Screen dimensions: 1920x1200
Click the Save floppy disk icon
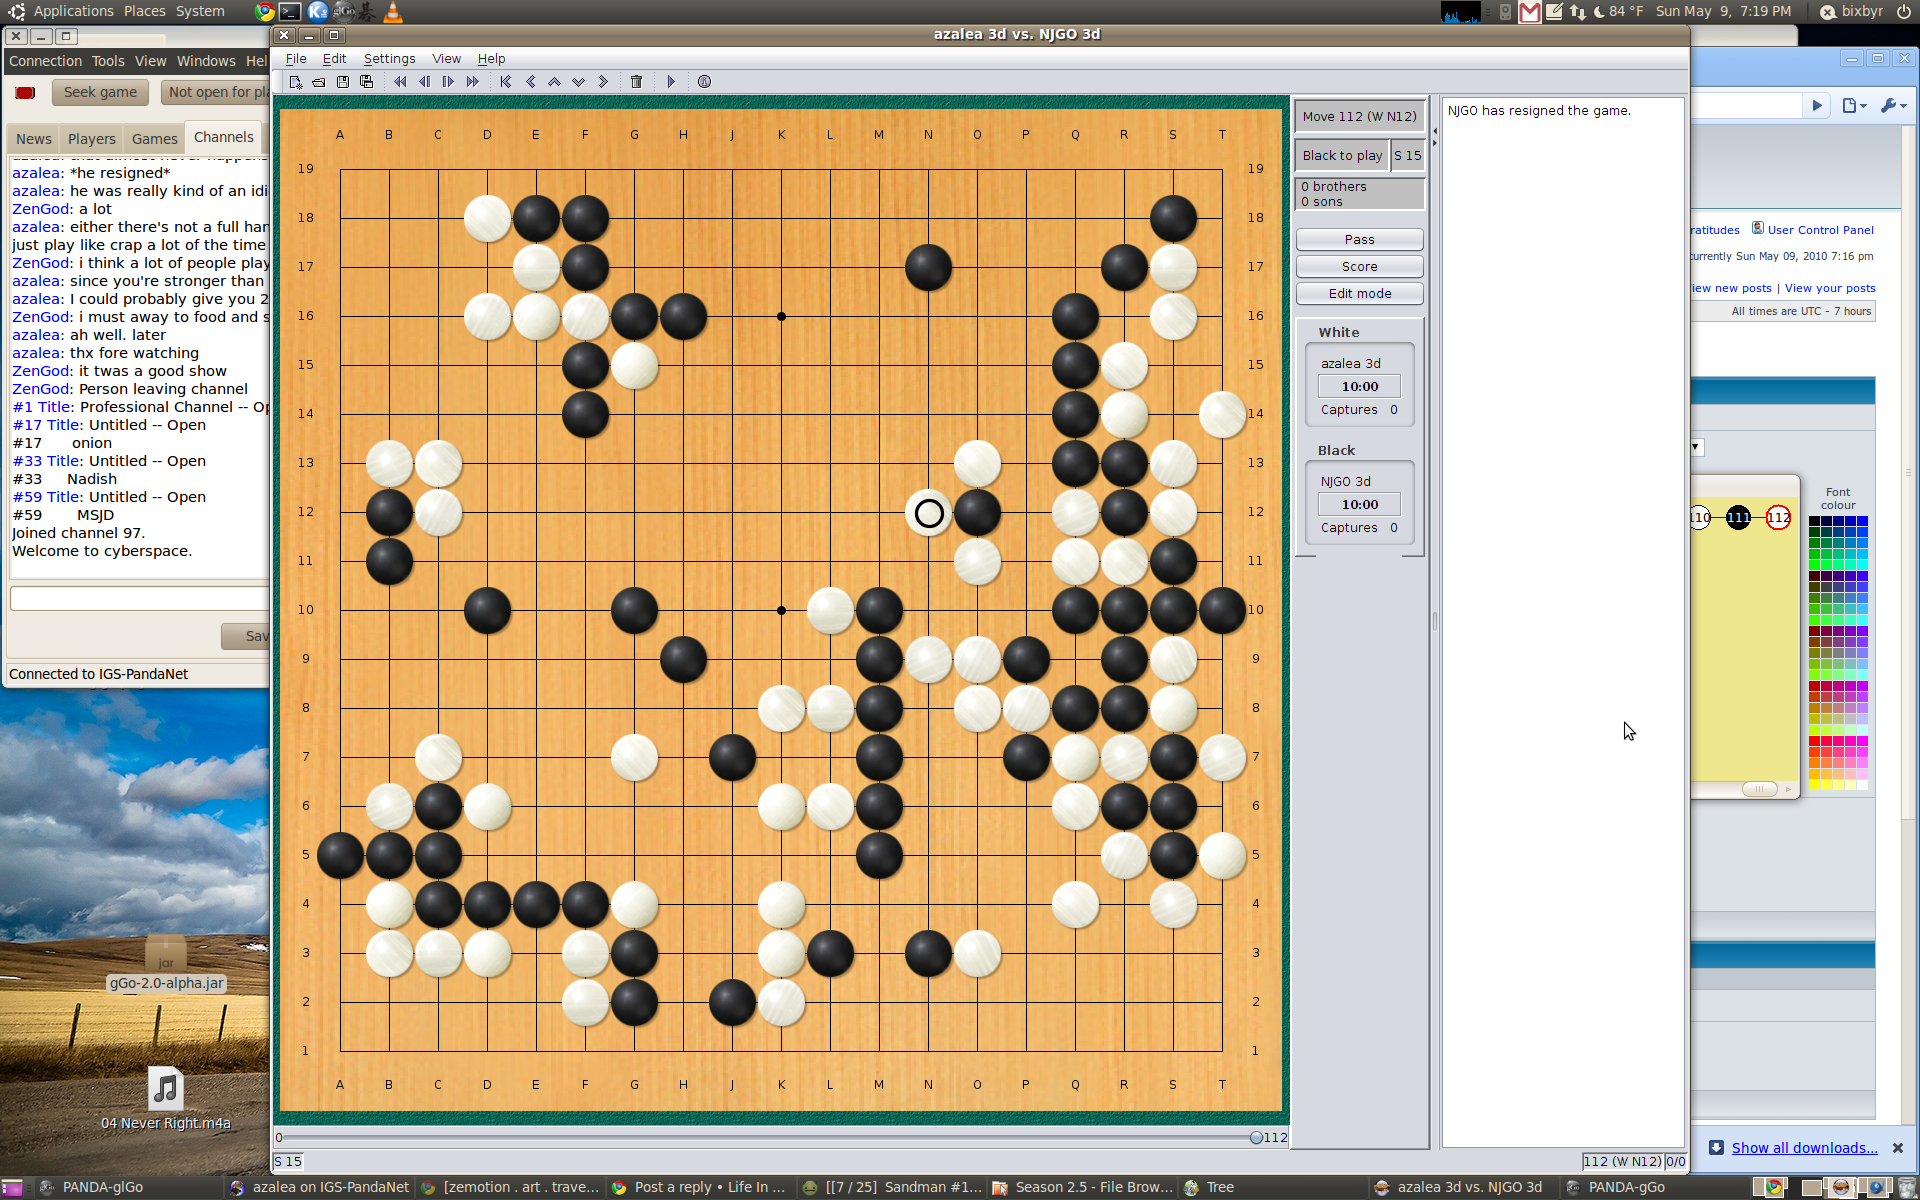coord(343,82)
